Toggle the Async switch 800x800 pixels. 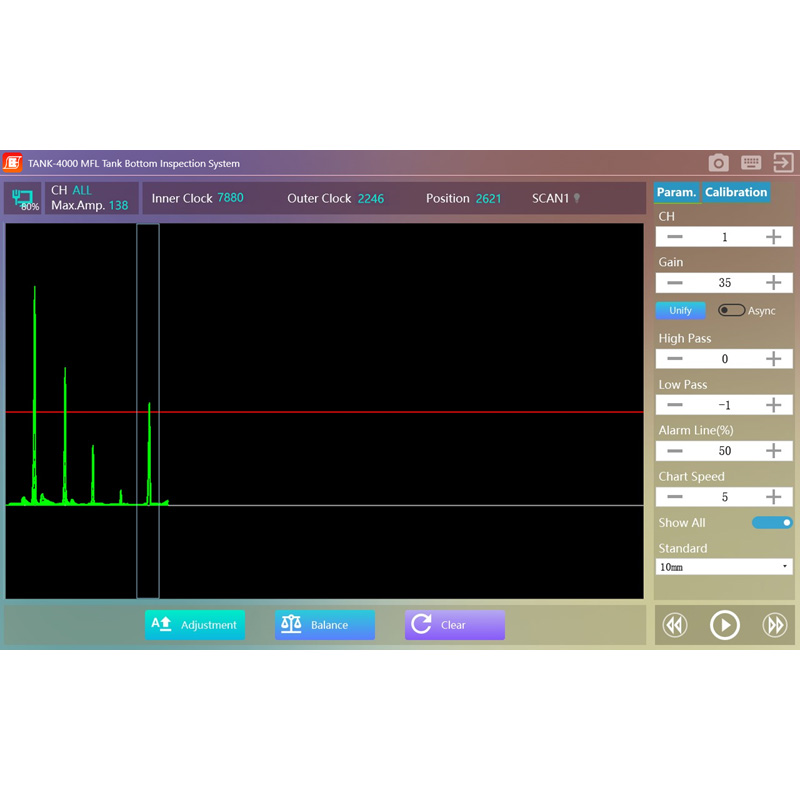[x=731, y=310]
